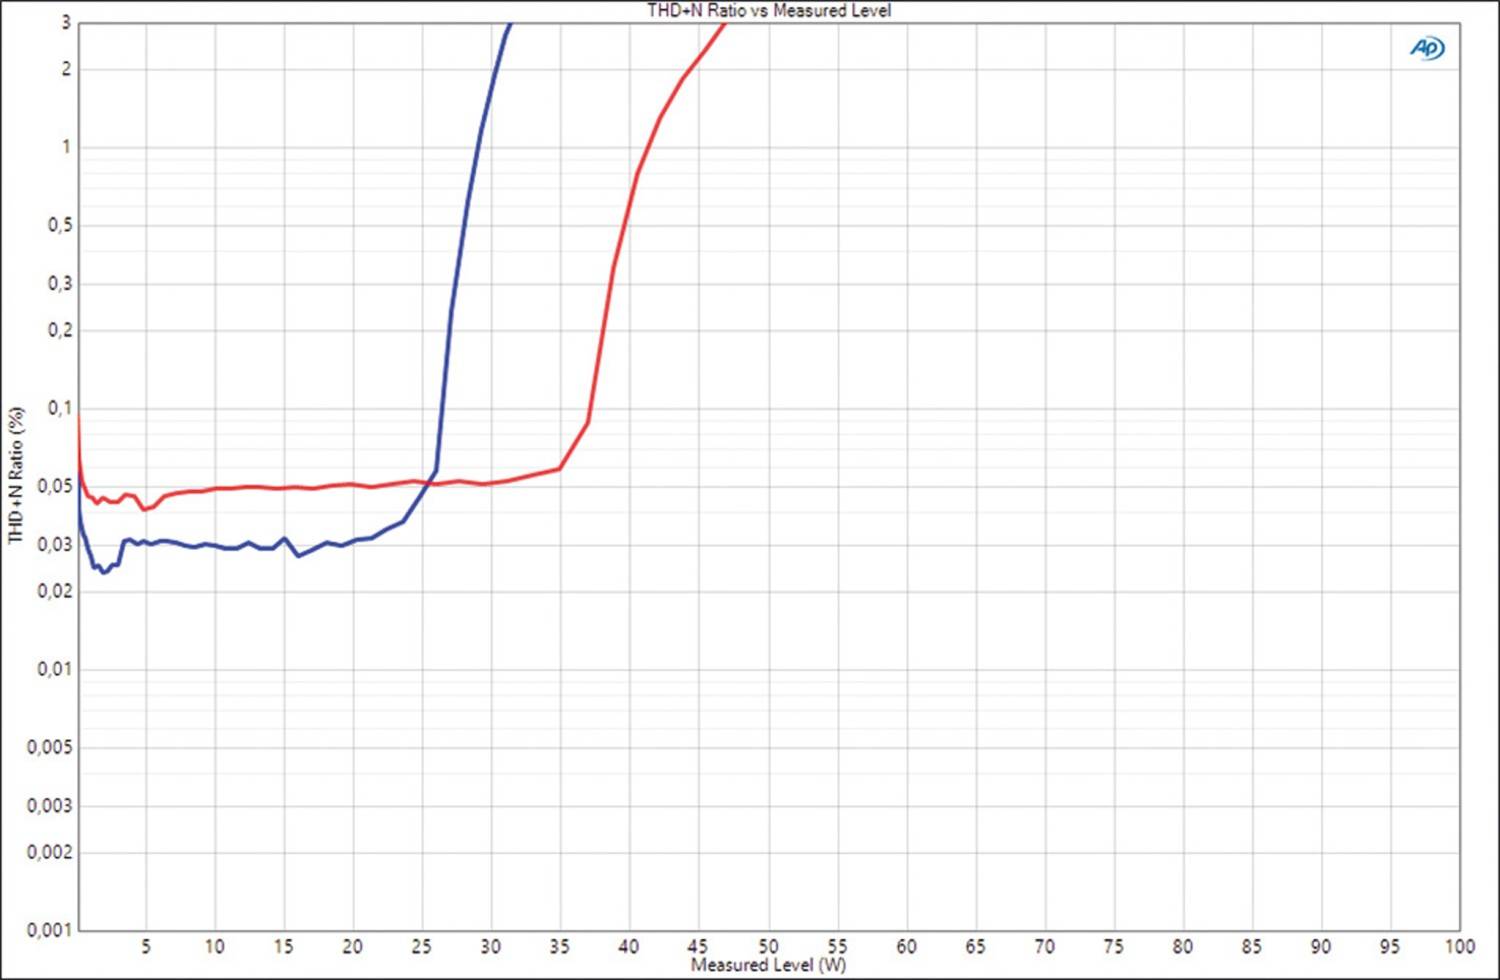Select the 'THD+N Ratio (%)' axis label
Screen dimensions: 1500x980
tap(15, 475)
